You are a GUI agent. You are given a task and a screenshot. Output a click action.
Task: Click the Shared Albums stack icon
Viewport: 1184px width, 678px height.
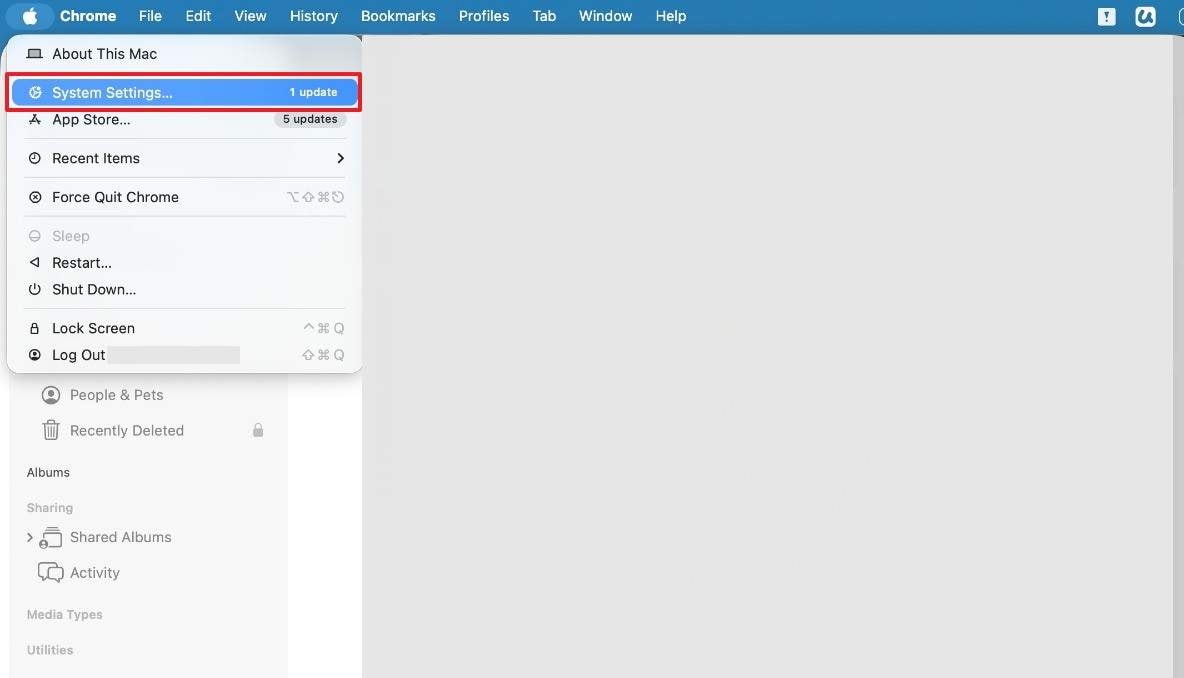[51, 538]
